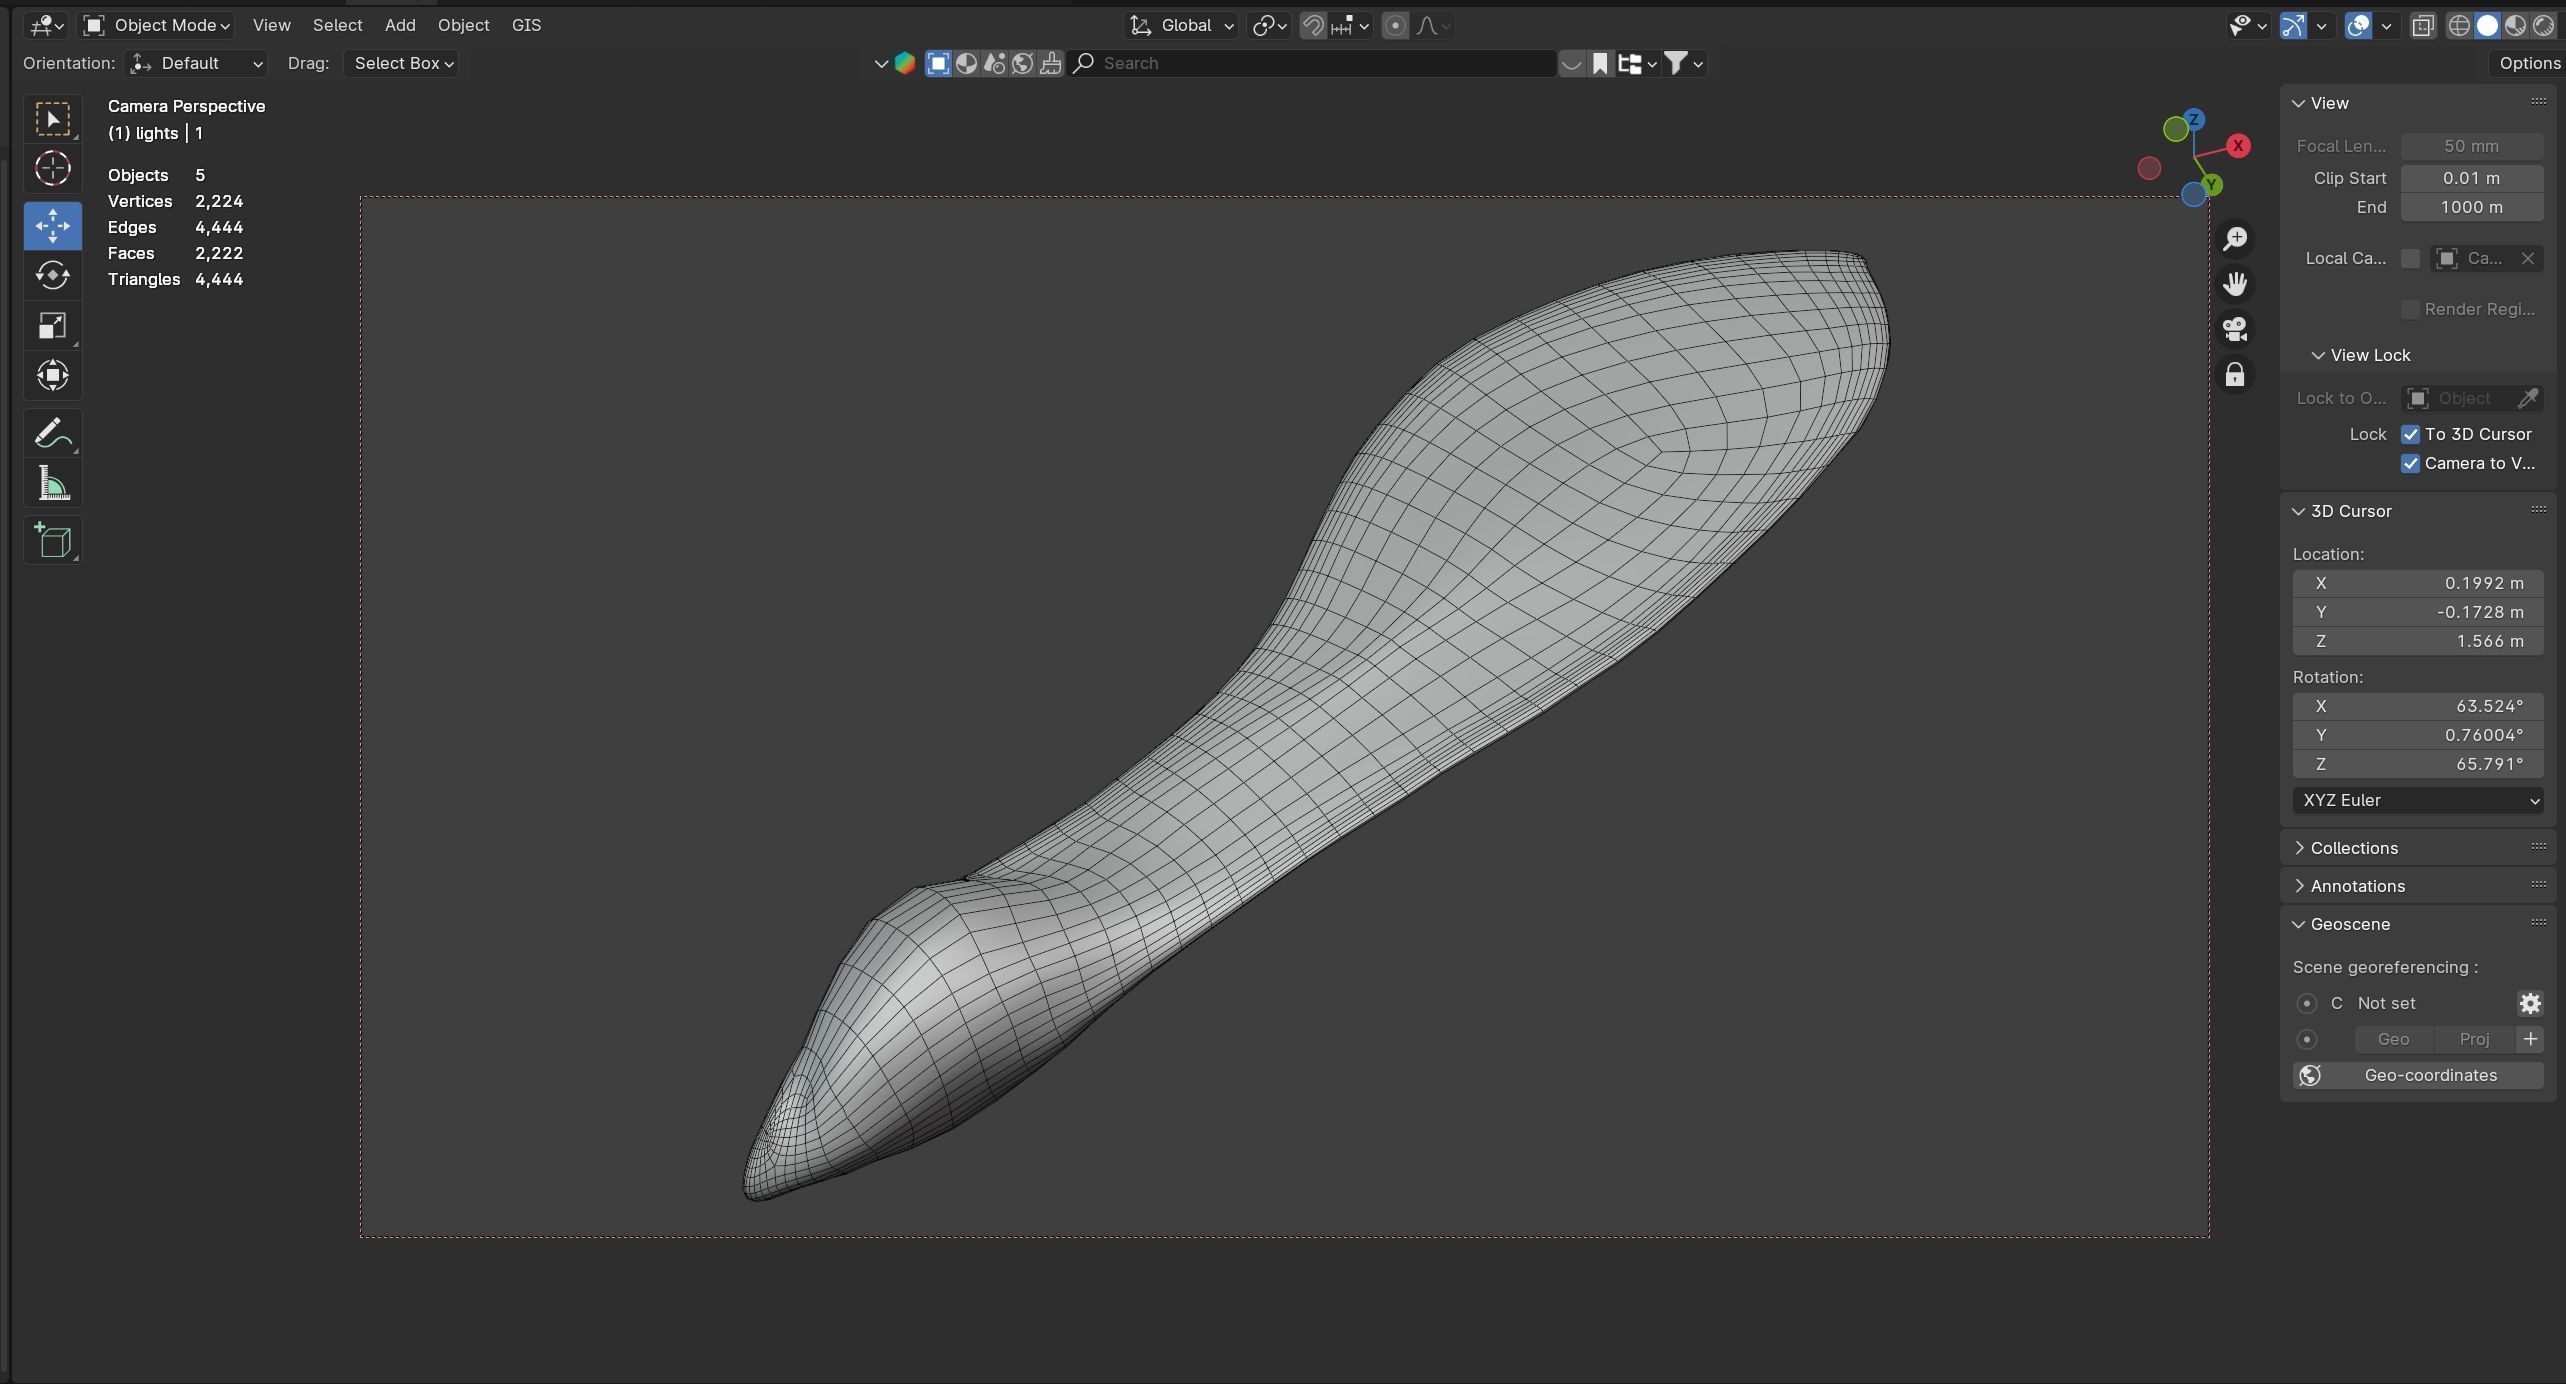Adjust the 3D Cursor Rotation X field
The width and height of the screenshot is (2566, 1384).
point(2417,706)
